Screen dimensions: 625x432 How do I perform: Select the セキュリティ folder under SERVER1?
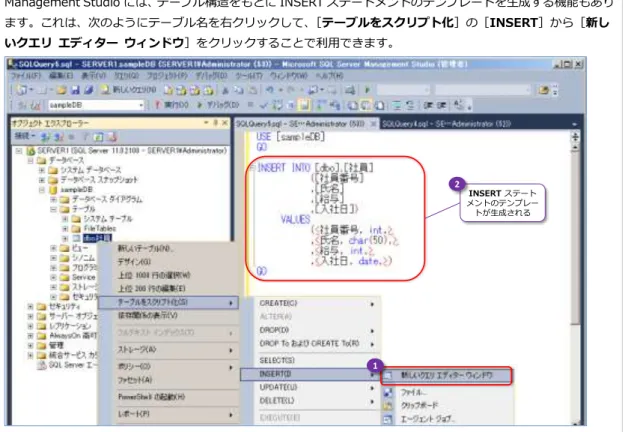(x=64, y=306)
